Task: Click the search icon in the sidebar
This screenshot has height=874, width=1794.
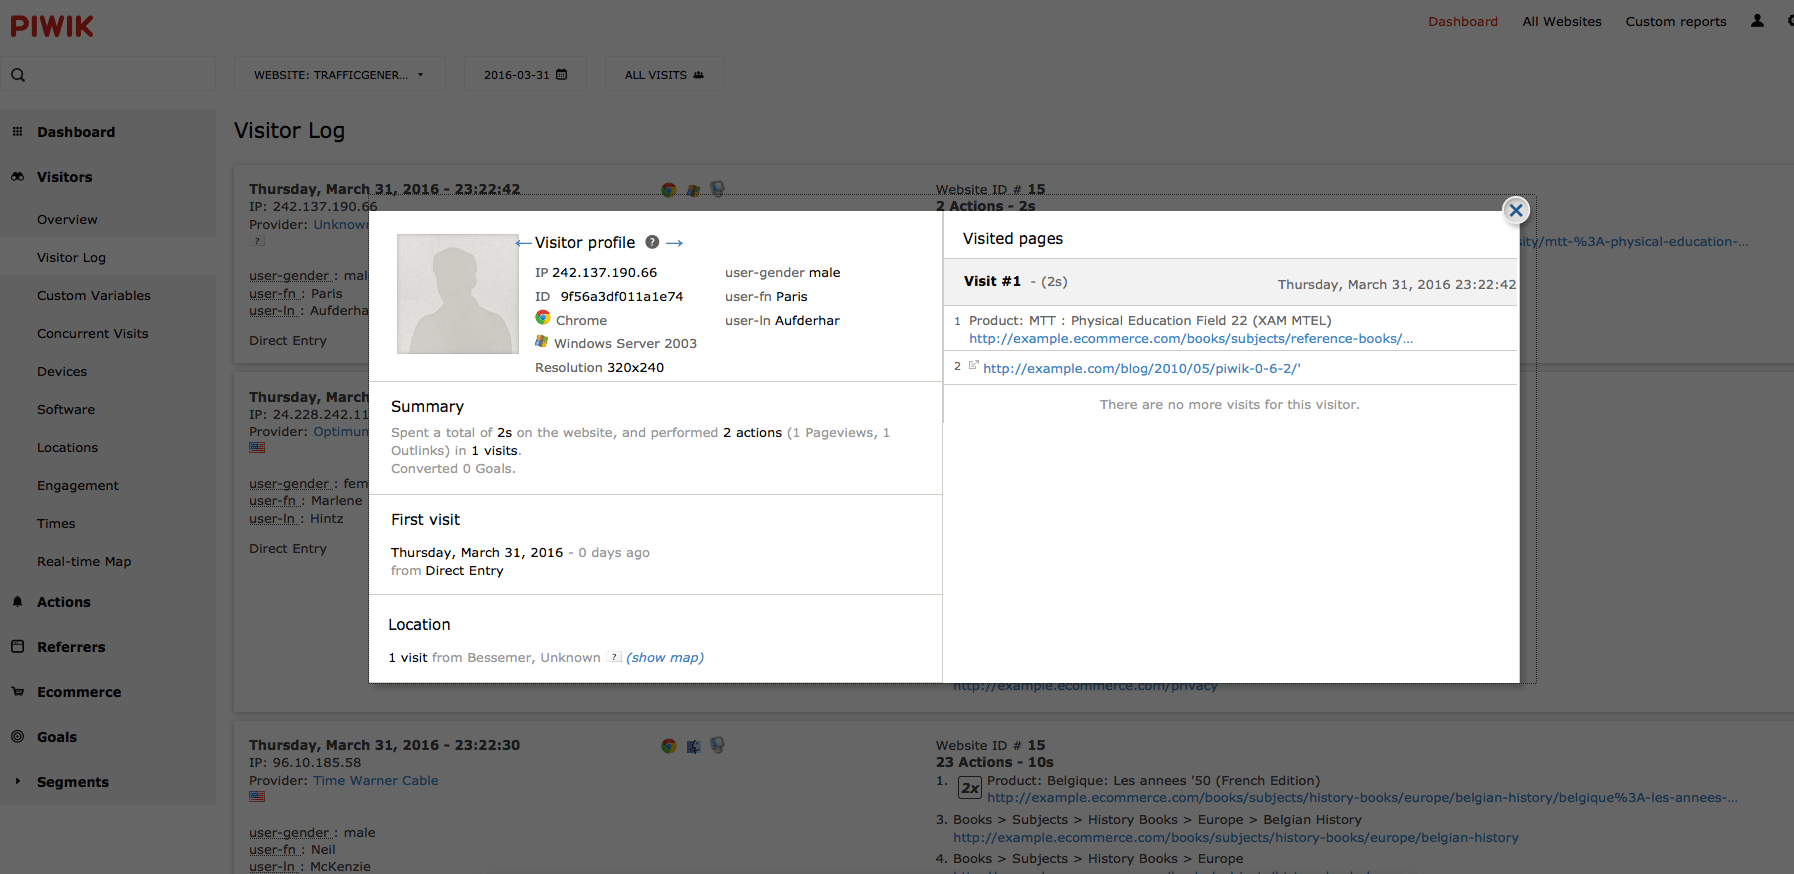Action: pos(18,75)
